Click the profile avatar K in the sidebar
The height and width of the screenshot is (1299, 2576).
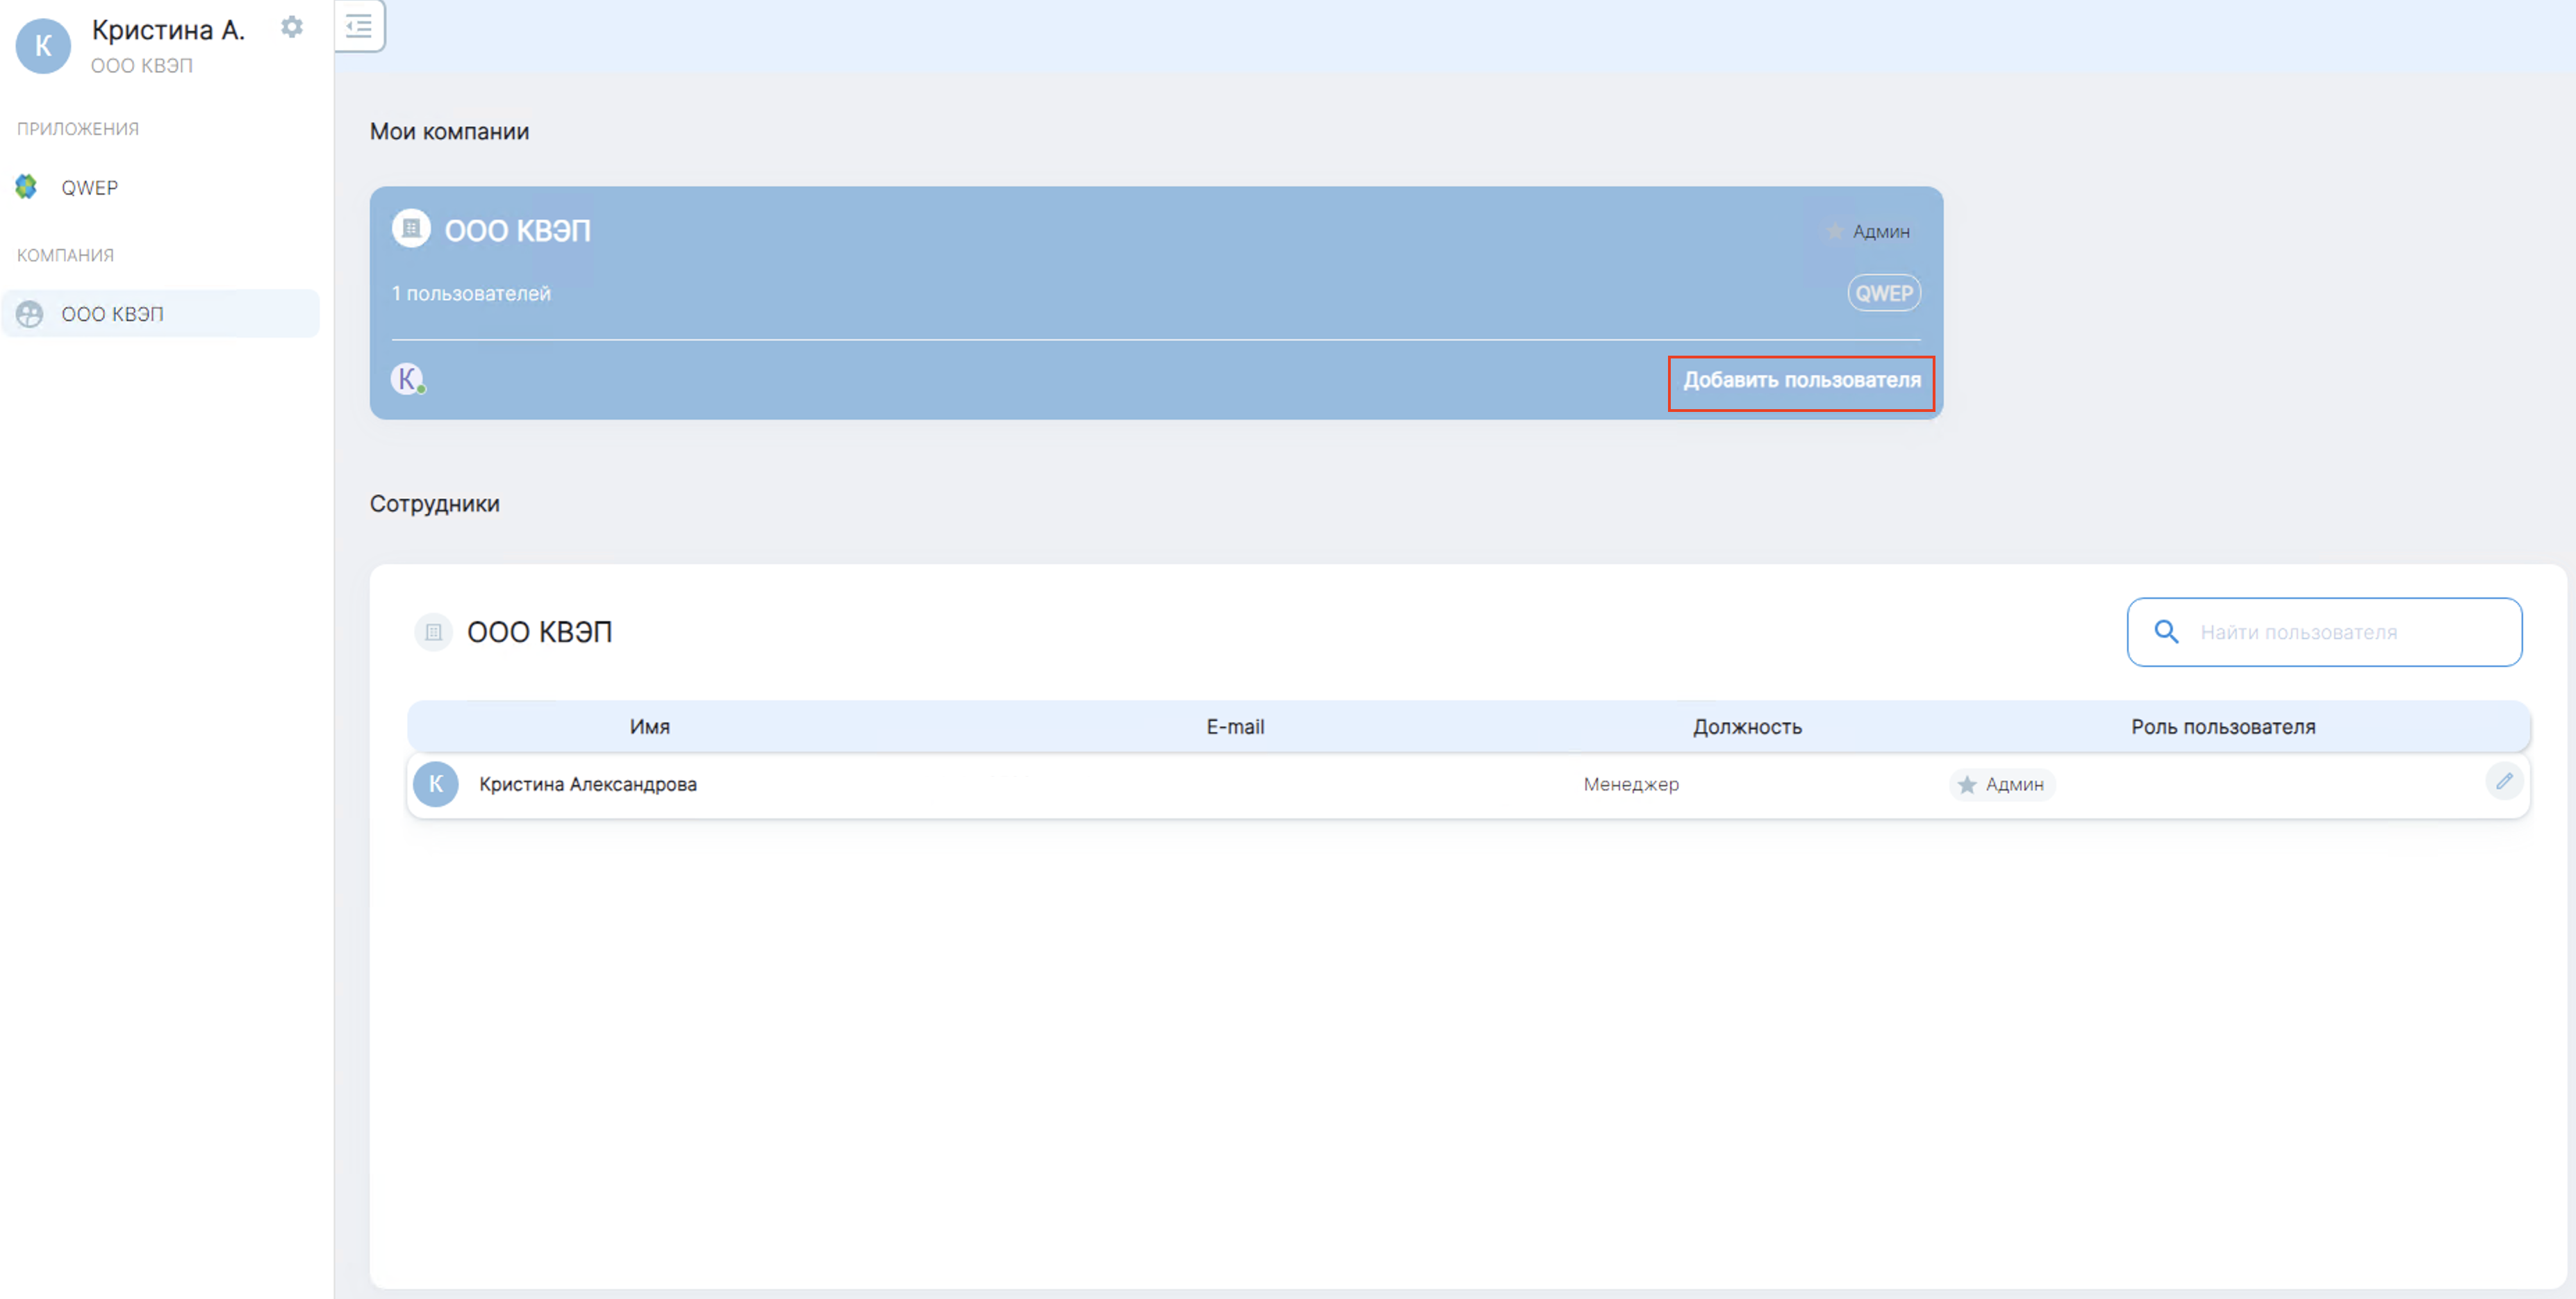pos(43,46)
